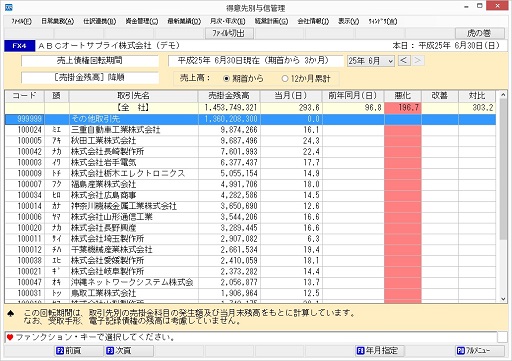Open the ファイル(F) menu

(21, 21)
